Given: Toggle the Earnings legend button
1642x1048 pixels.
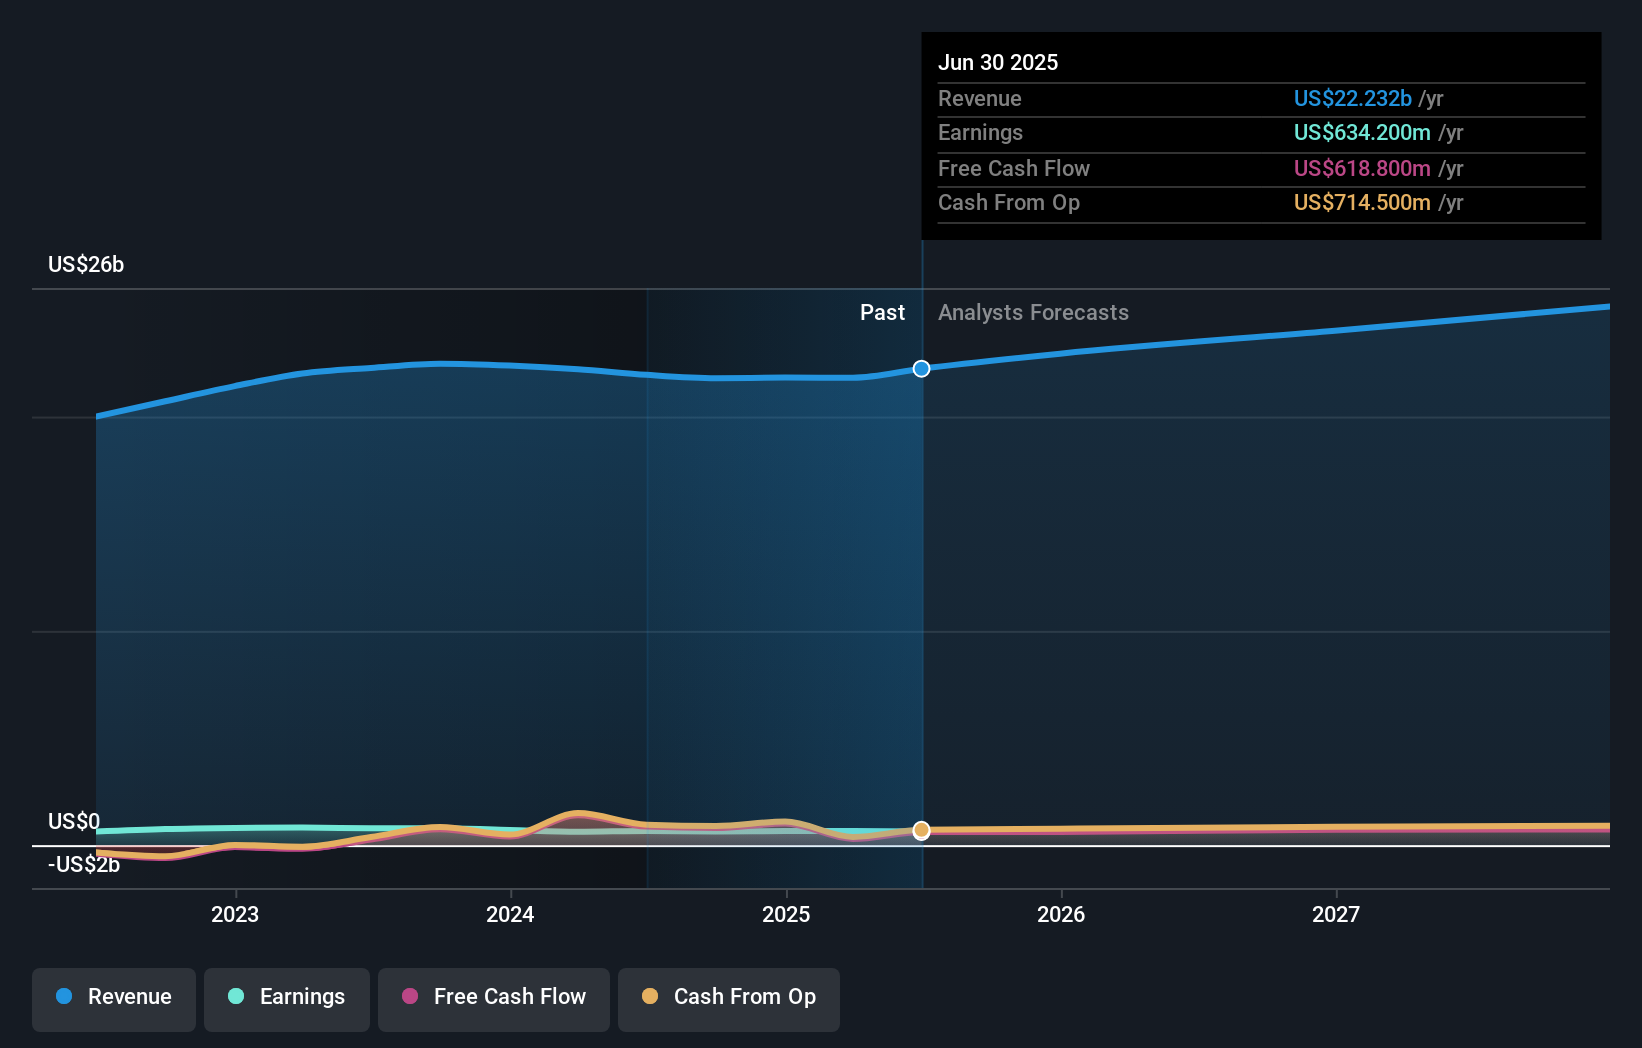Looking at the screenshot, I should 287,999.
